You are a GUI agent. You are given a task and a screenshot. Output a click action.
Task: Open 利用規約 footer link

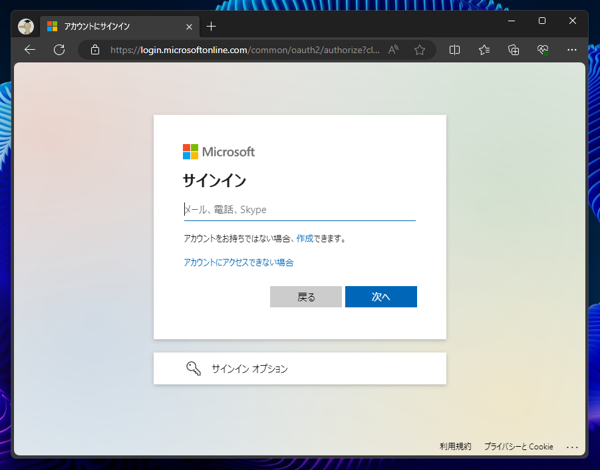click(455, 446)
